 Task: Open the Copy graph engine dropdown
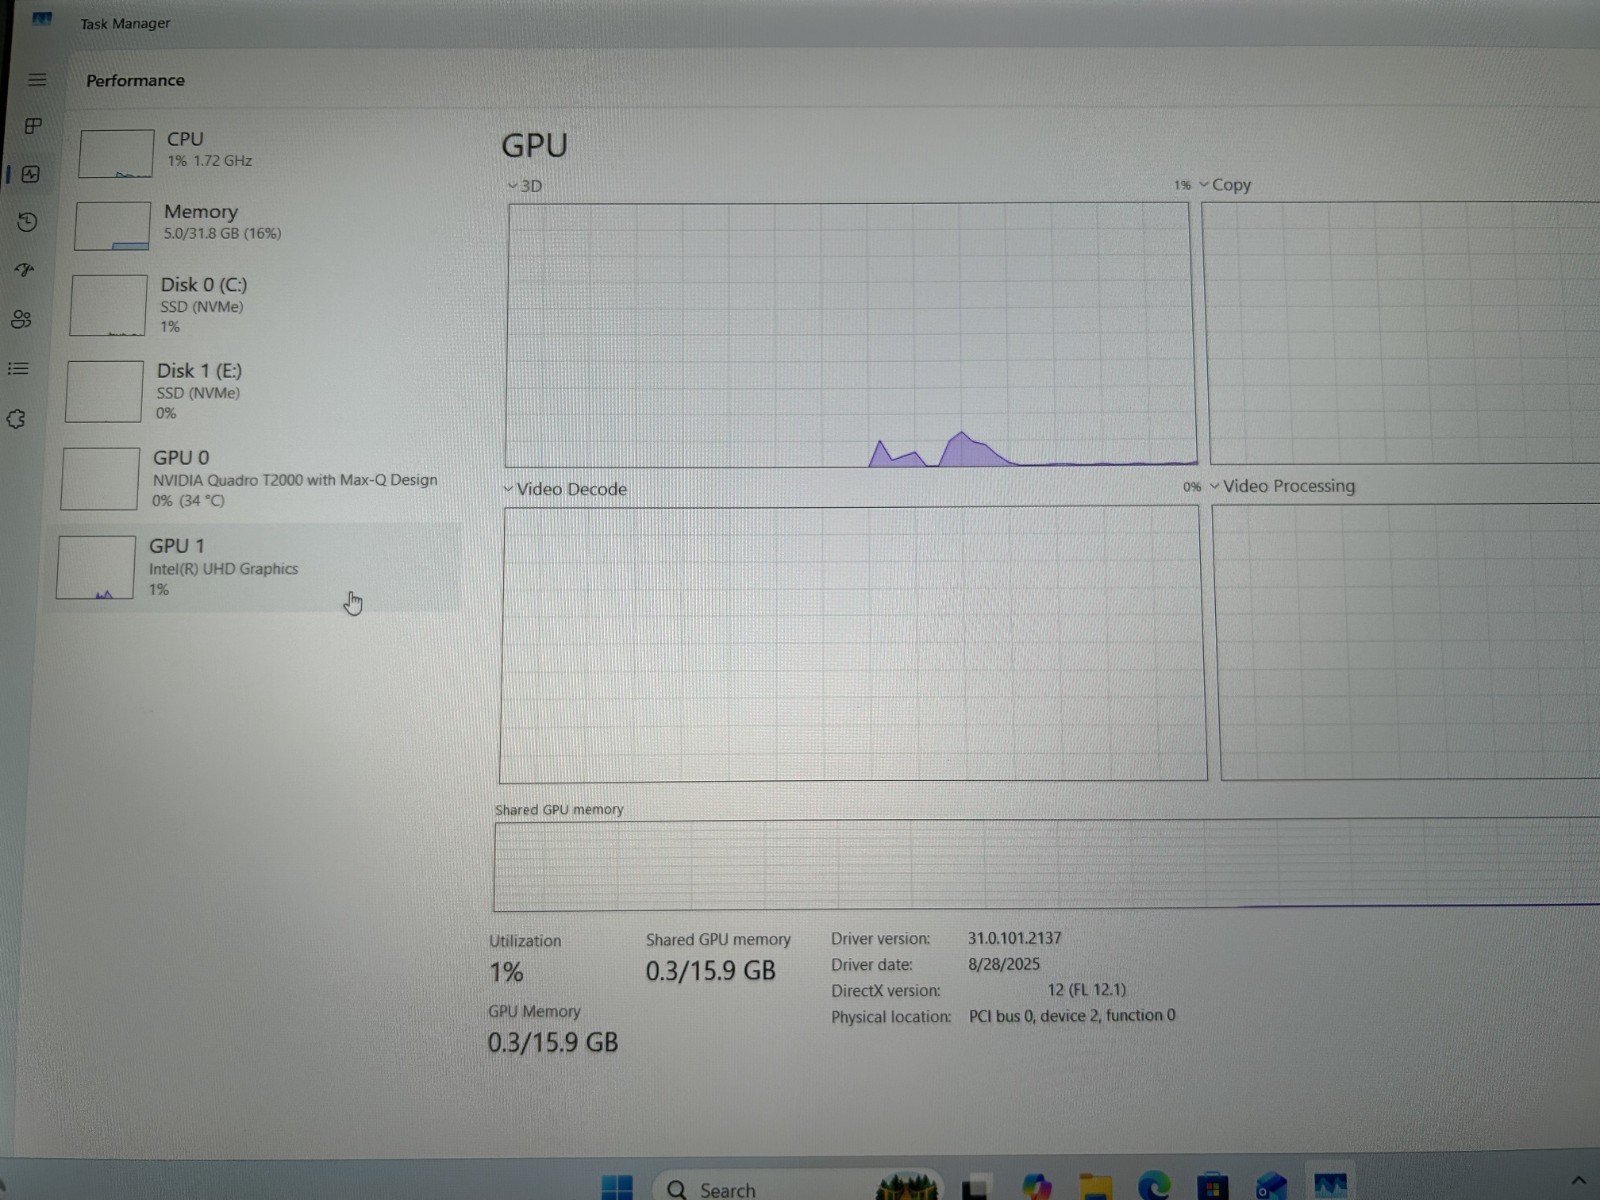[x=1225, y=185]
